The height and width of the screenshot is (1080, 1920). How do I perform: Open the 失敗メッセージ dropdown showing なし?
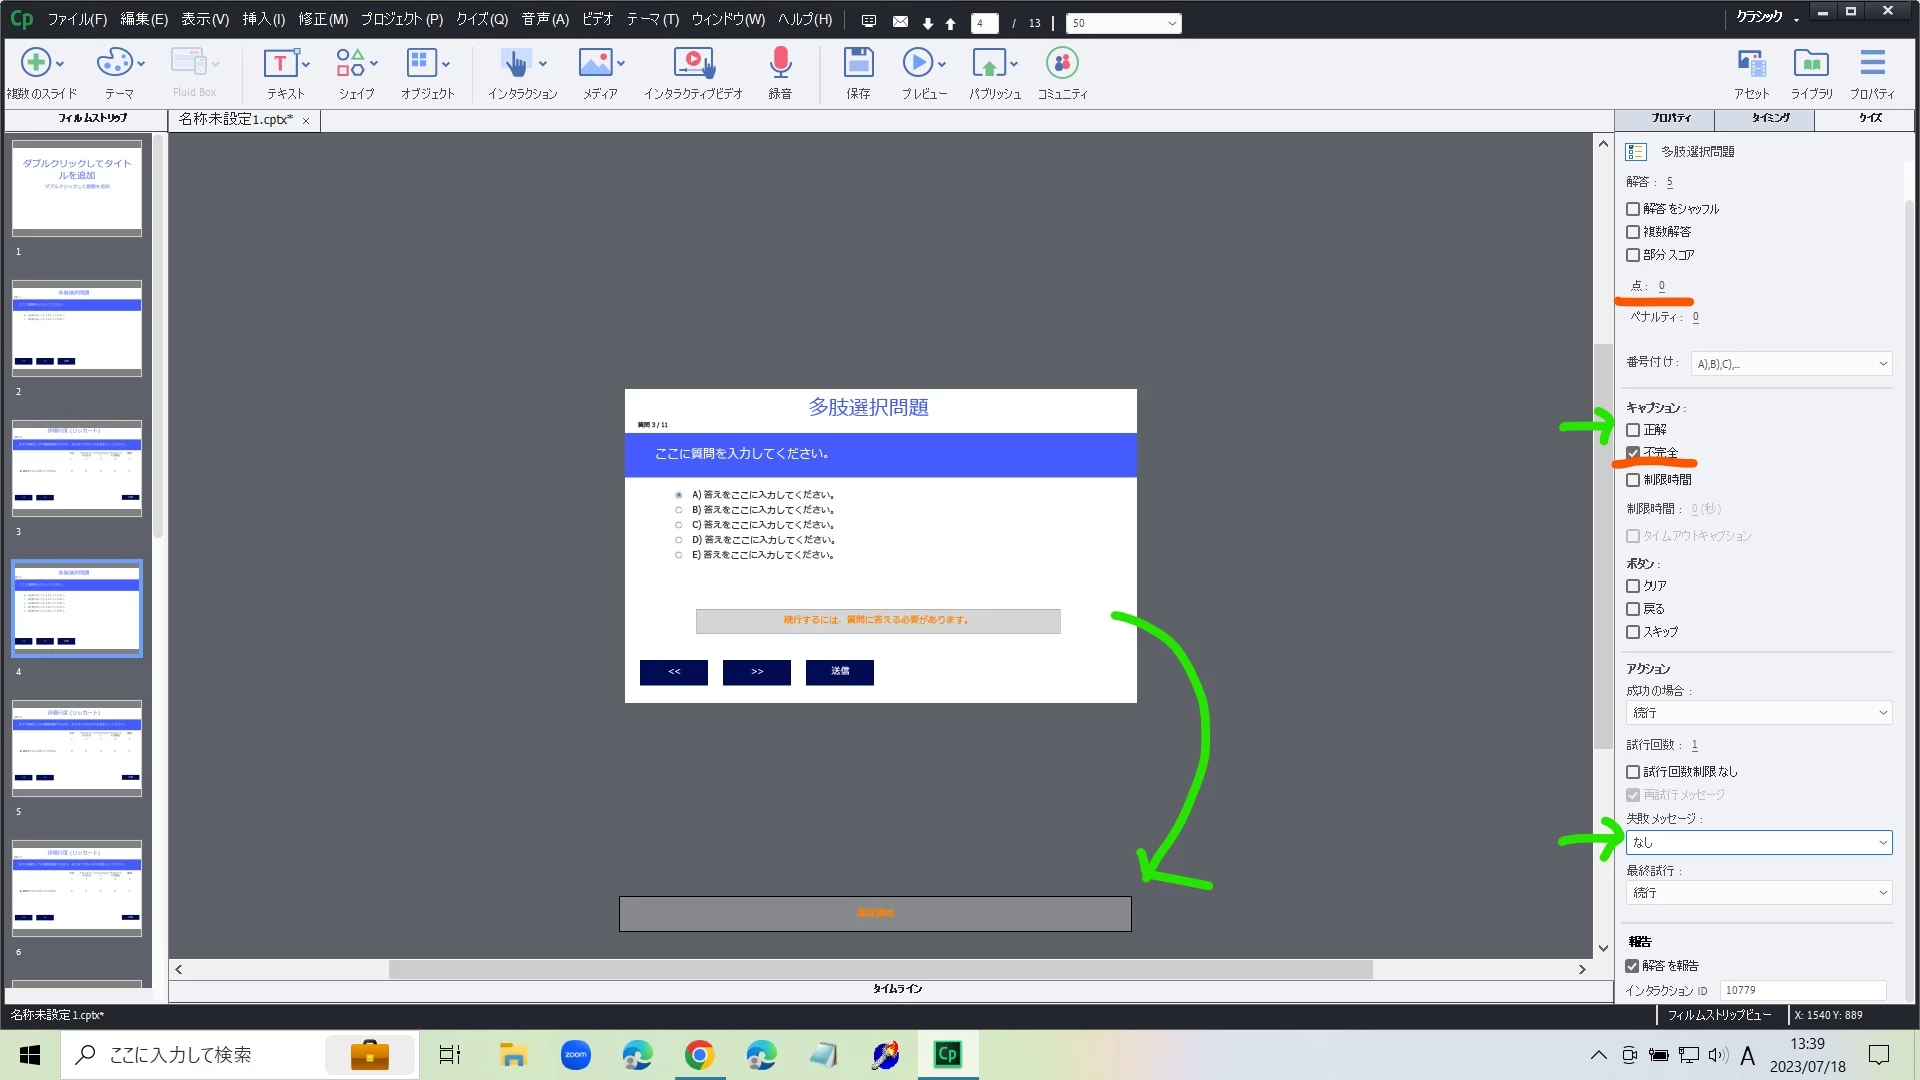(x=1758, y=843)
